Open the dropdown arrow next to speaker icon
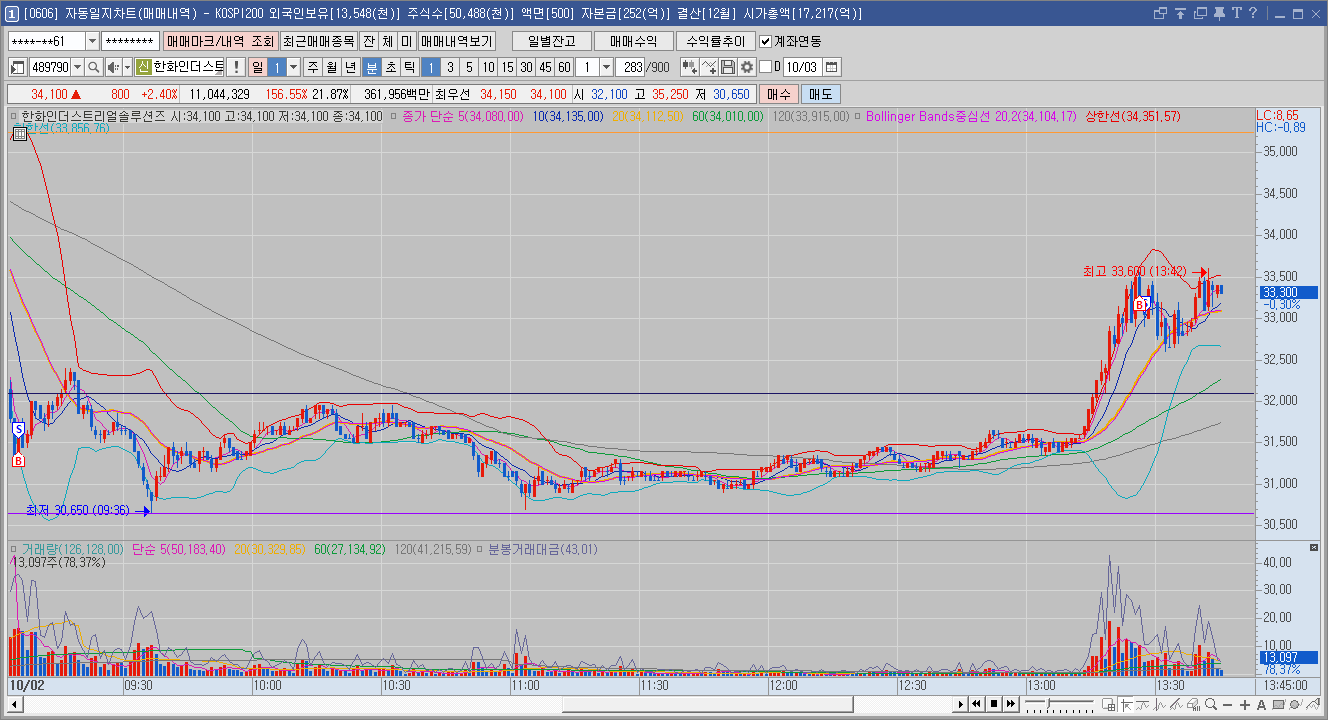1328x720 pixels. tap(127, 67)
